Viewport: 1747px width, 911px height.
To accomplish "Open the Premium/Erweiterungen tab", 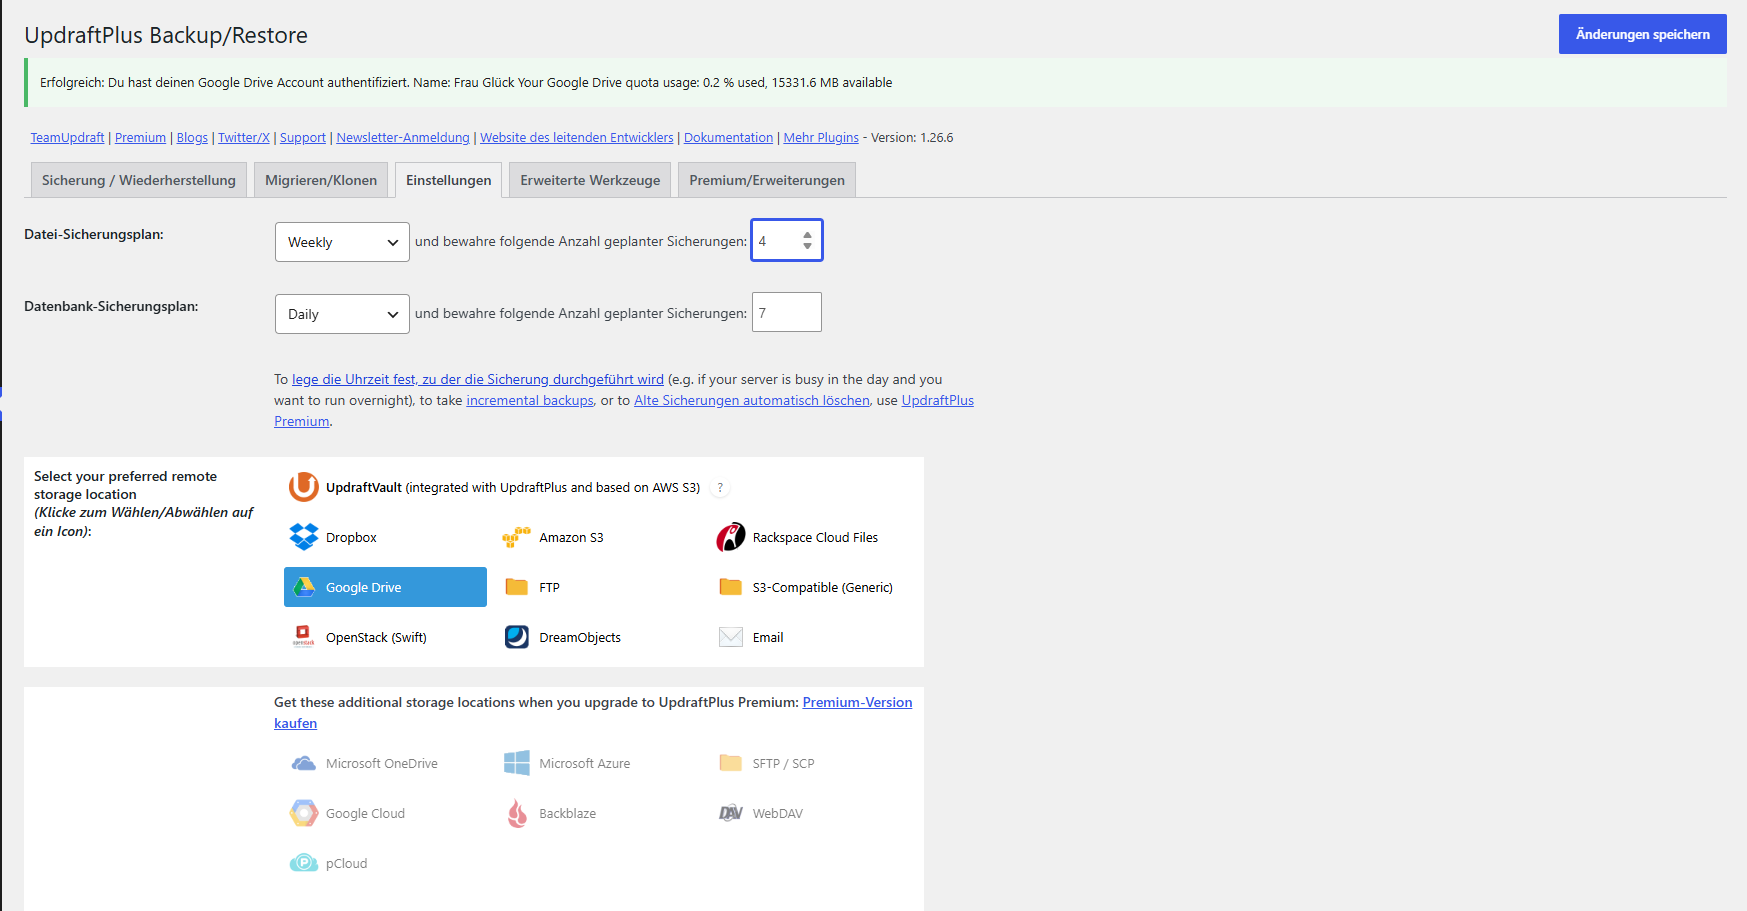I will click(x=767, y=180).
